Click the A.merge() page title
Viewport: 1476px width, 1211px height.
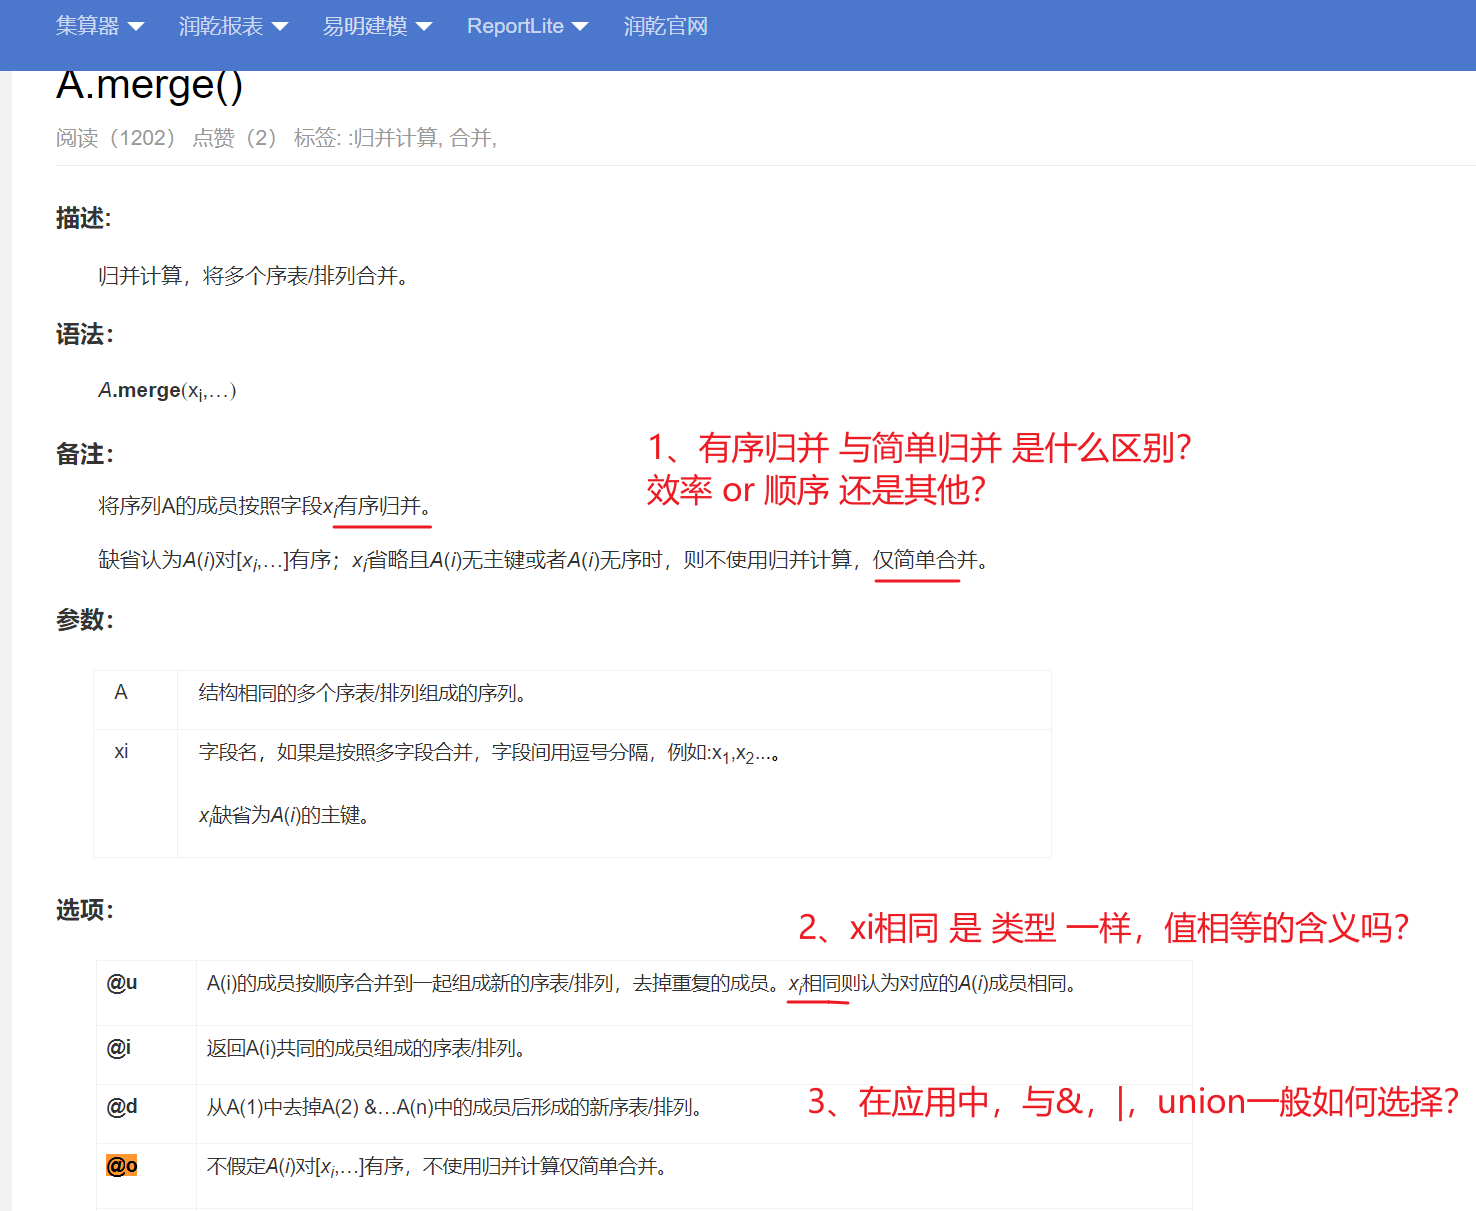pyautogui.click(x=149, y=86)
